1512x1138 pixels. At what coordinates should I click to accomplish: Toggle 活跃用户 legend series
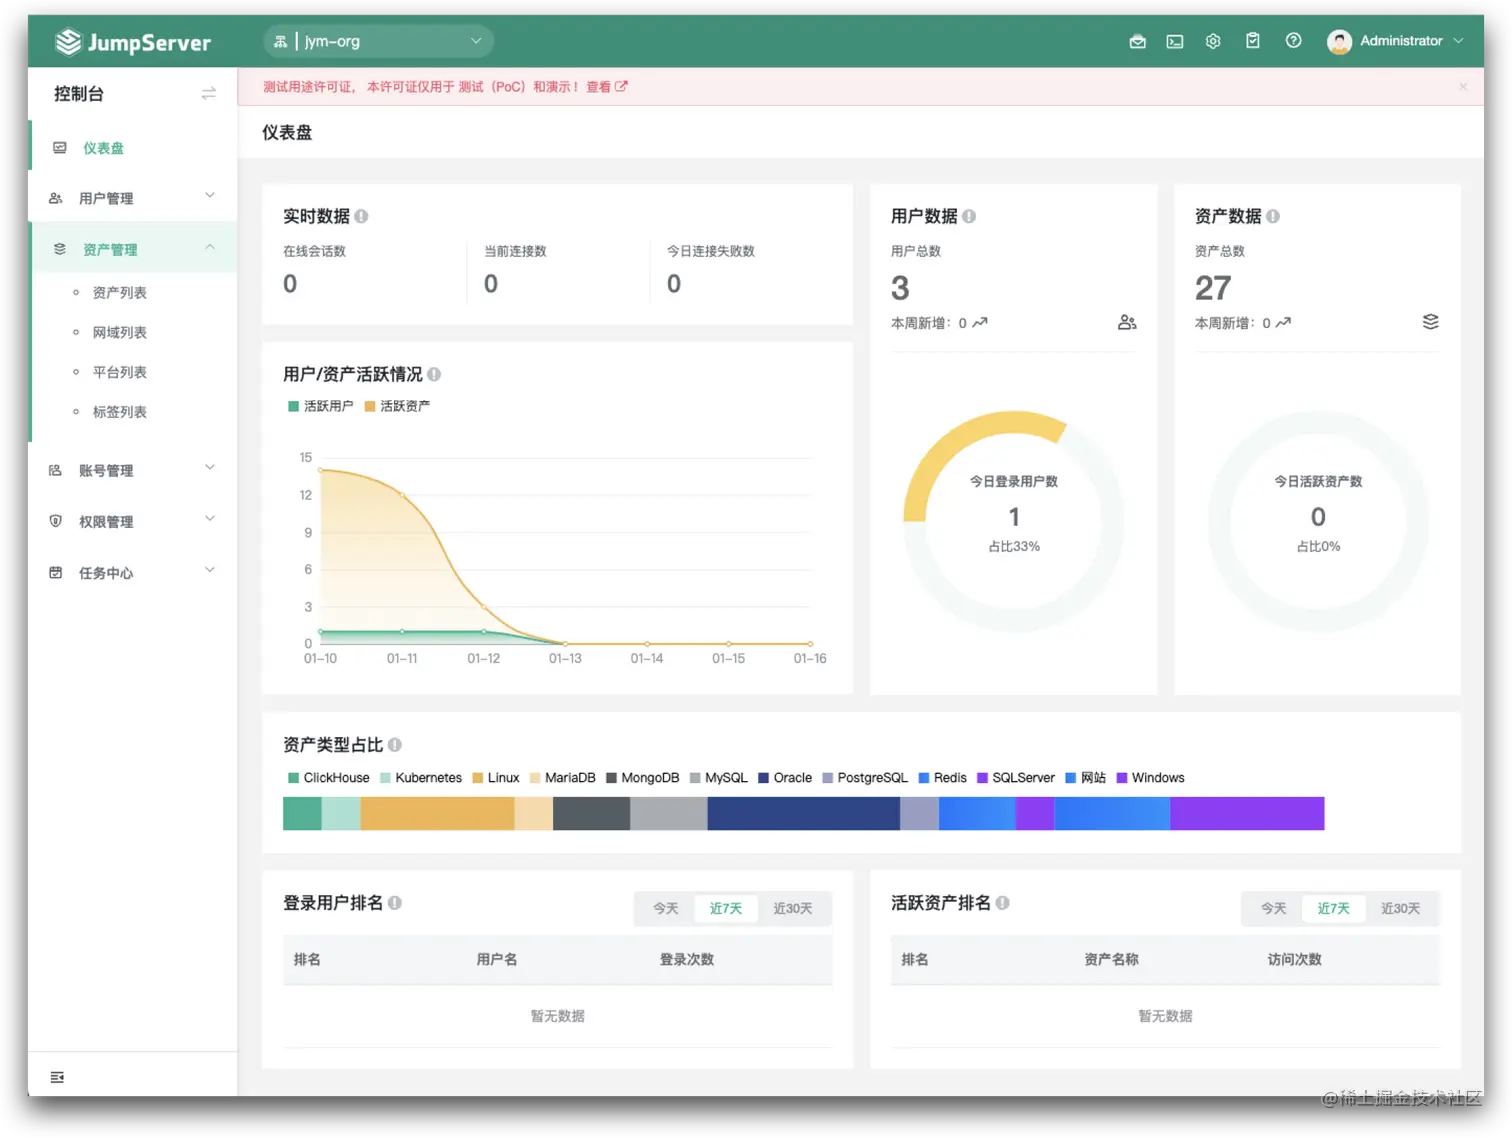pyautogui.click(x=321, y=406)
